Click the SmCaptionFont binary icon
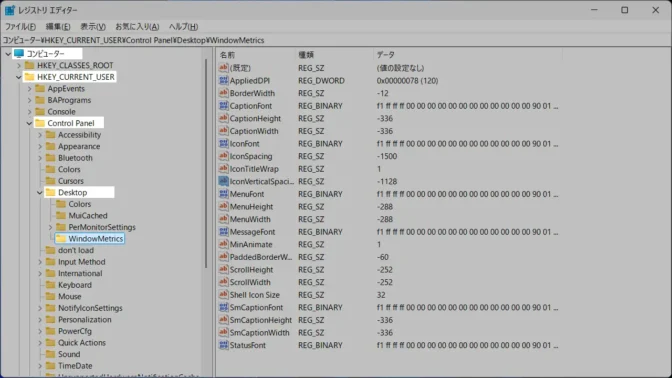The width and height of the screenshot is (672, 378). [223, 307]
